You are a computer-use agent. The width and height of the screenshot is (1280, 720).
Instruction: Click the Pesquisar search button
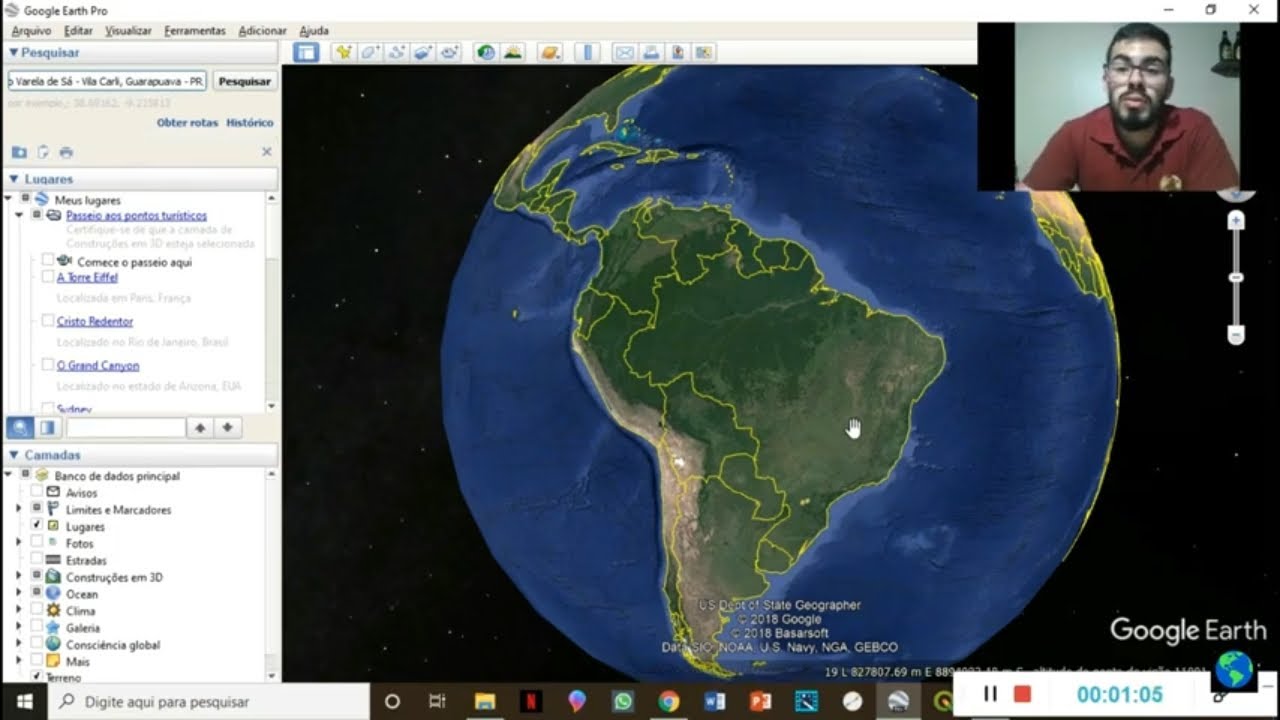click(x=244, y=81)
